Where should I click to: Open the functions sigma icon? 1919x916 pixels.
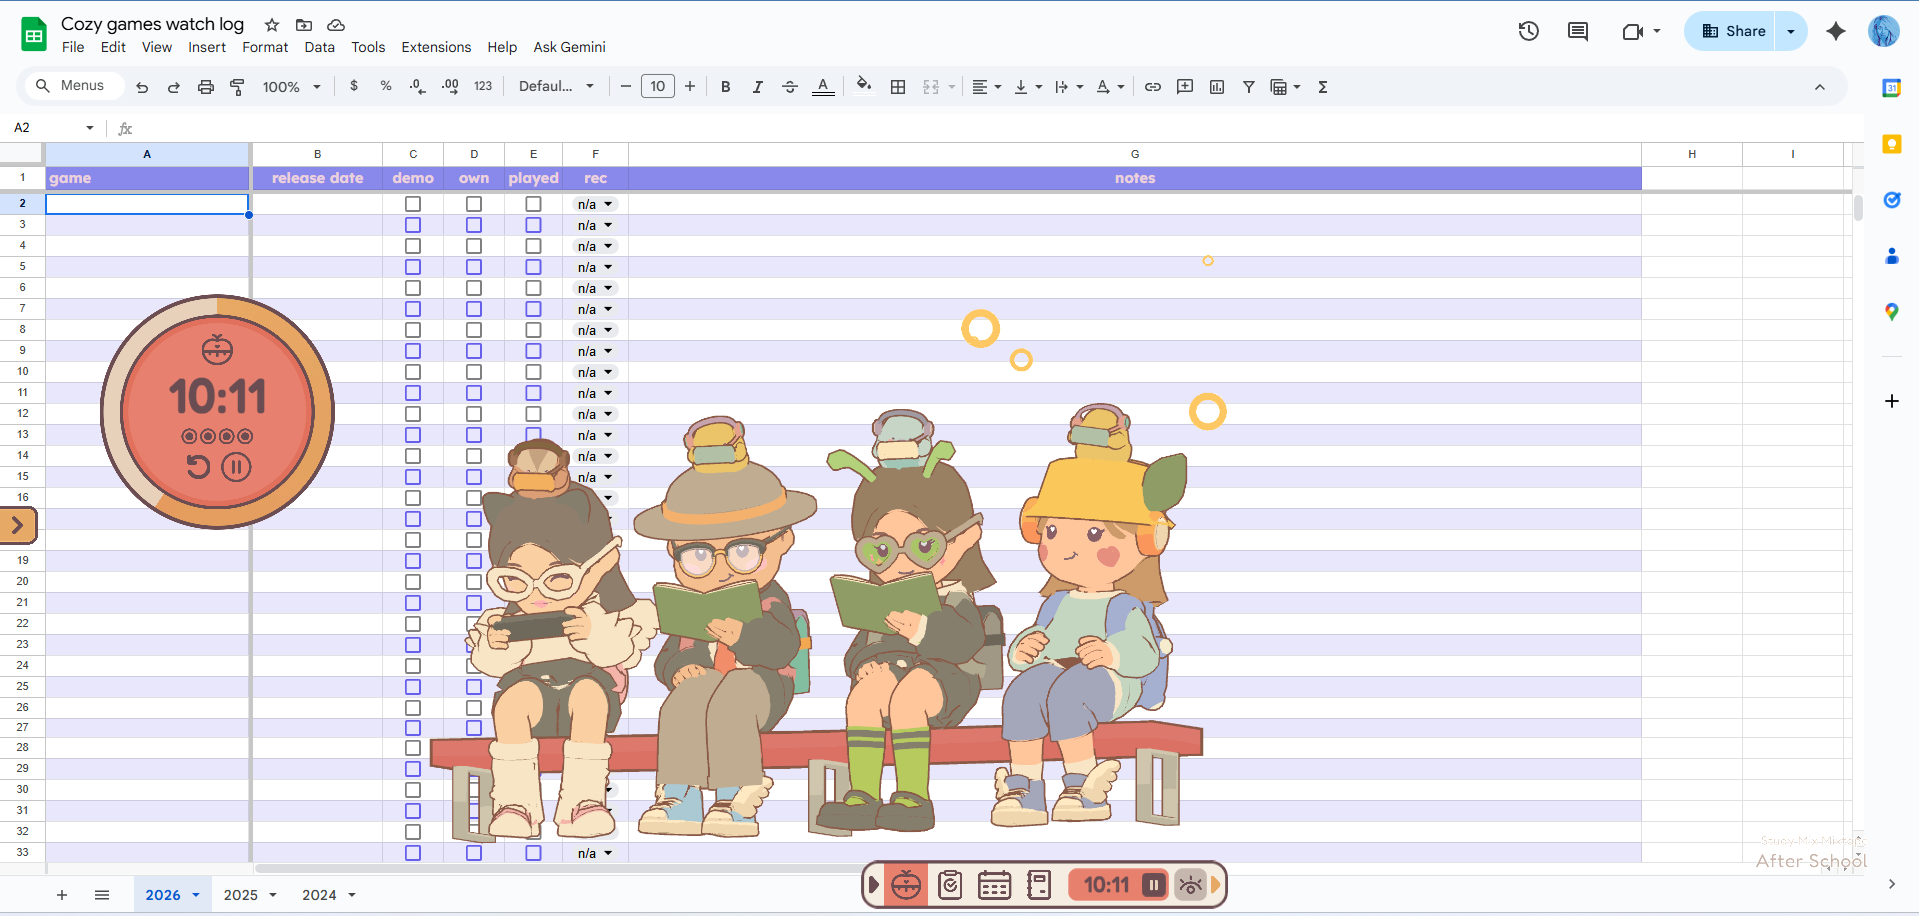coord(1322,87)
